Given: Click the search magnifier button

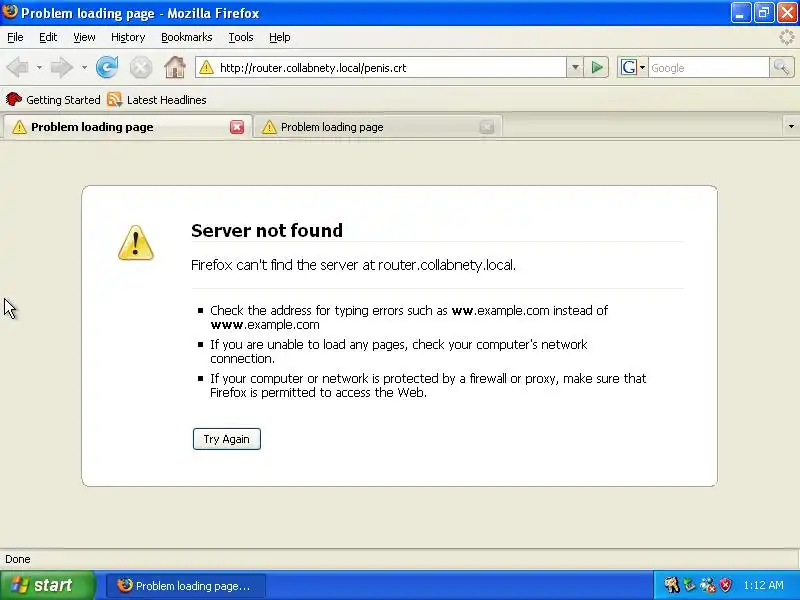Looking at the screenshot, I should click(x=782, y=67).
